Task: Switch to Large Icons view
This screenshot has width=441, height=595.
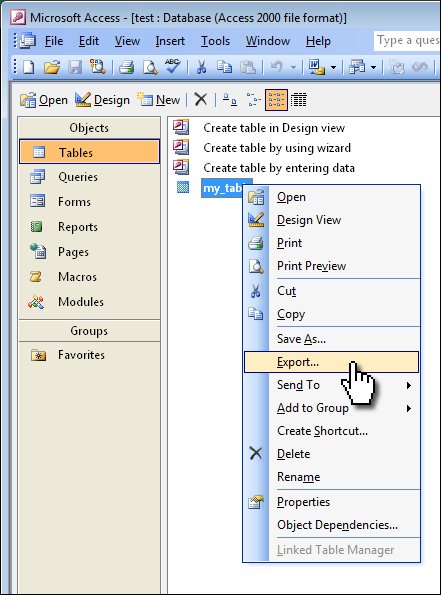Action: coord(230,100)
